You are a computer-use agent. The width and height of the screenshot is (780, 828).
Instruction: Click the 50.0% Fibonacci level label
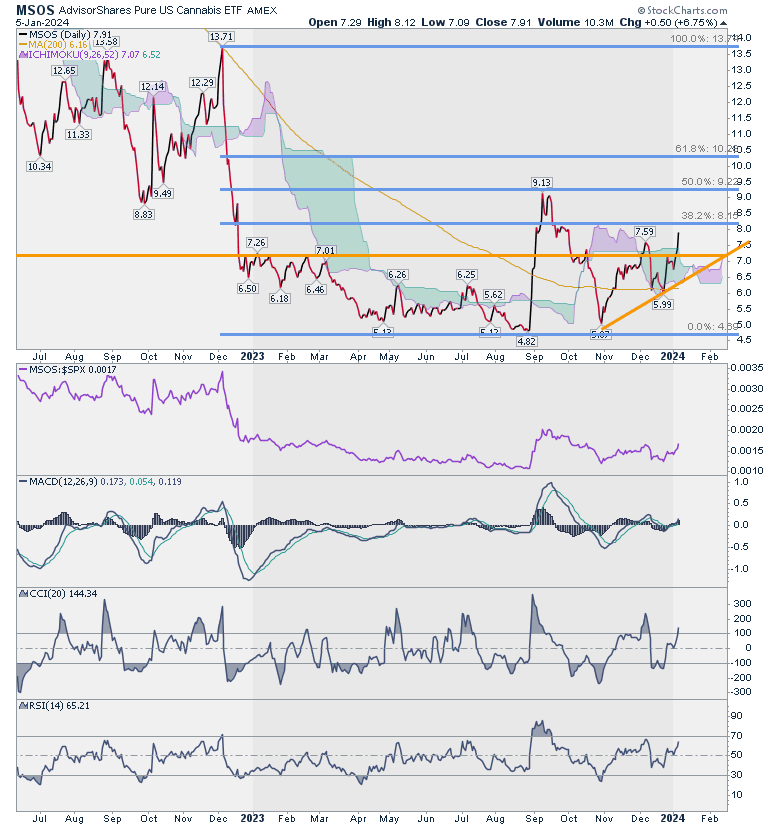709,182
